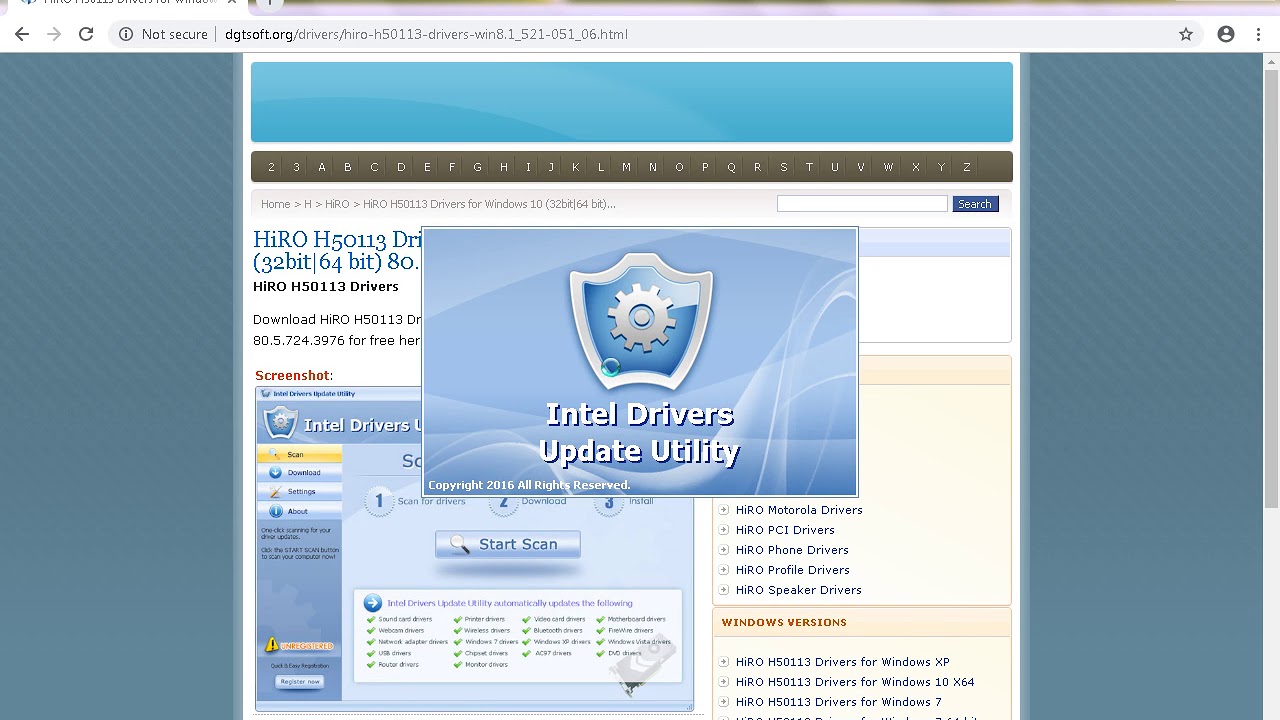The image size is (1280, 720).
Task: Select Download item in utility screenshot sidebar
Action: (299, 472)
